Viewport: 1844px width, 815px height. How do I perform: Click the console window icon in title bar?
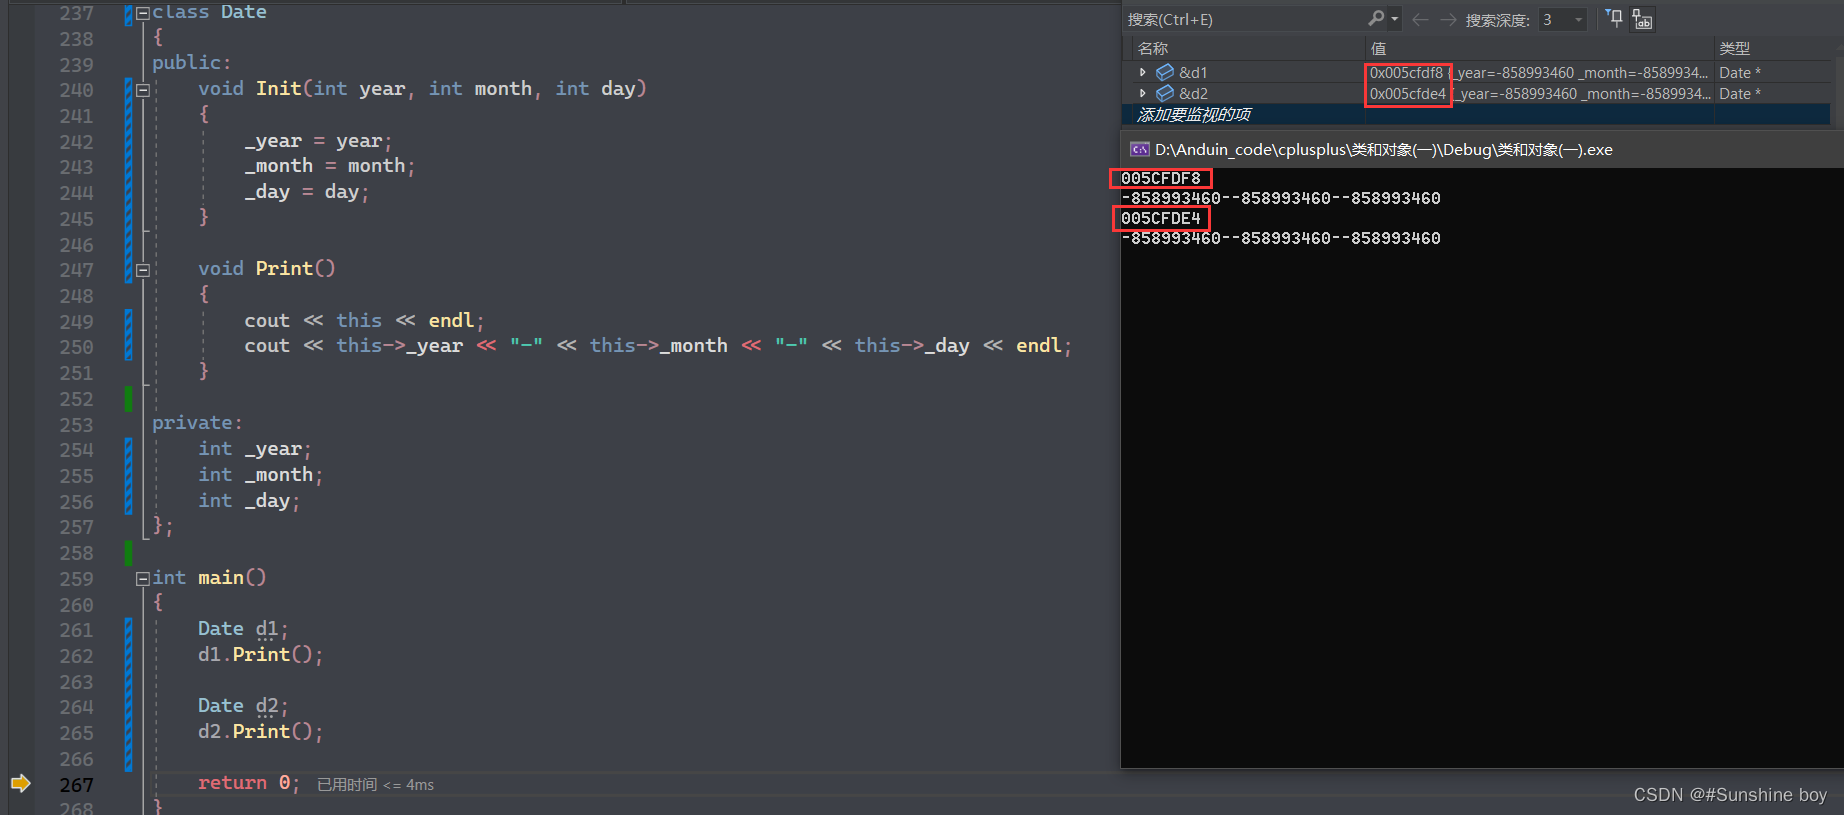pyautogui.click(x=1139, y=149)
